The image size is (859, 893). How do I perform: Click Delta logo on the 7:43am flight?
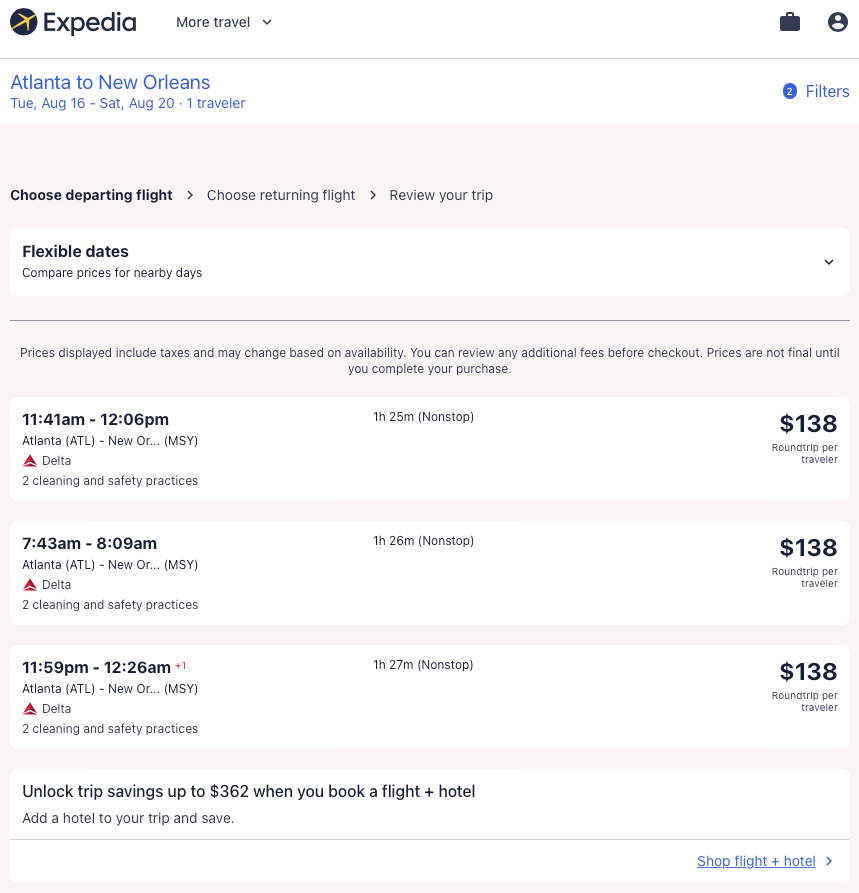pyautogui.click(x=30, y=585)
